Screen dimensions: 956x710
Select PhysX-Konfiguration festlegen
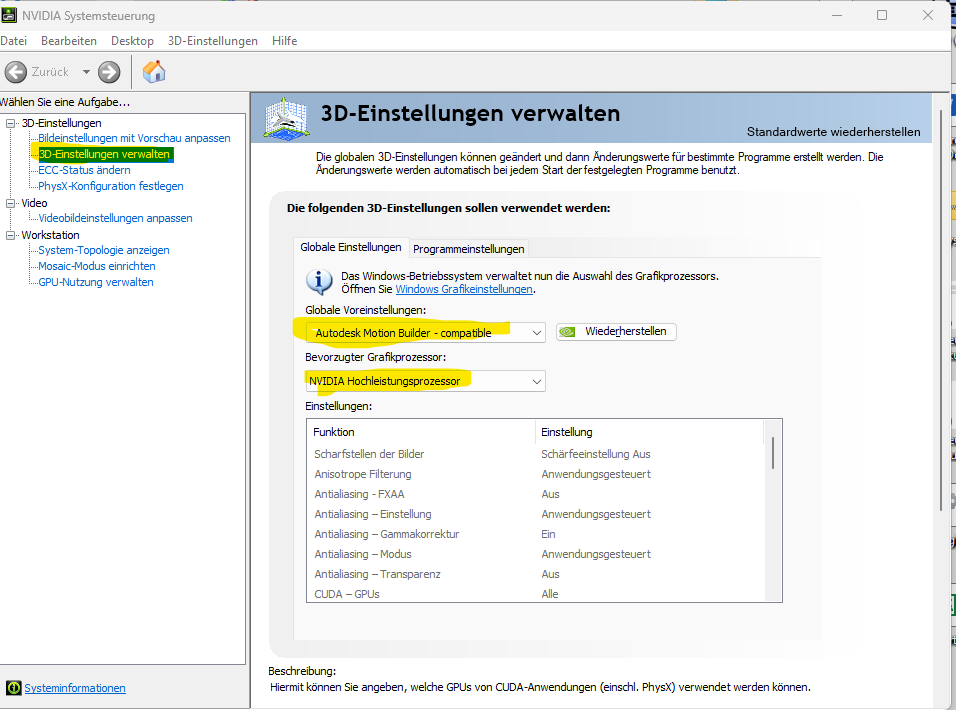[111, 186]
